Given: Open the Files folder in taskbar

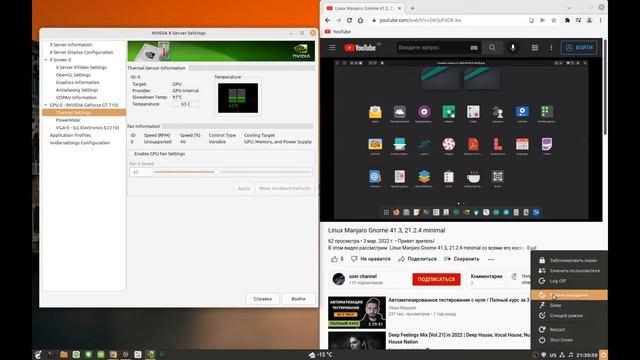Looking at the screenshot, I should pos(64,355).
